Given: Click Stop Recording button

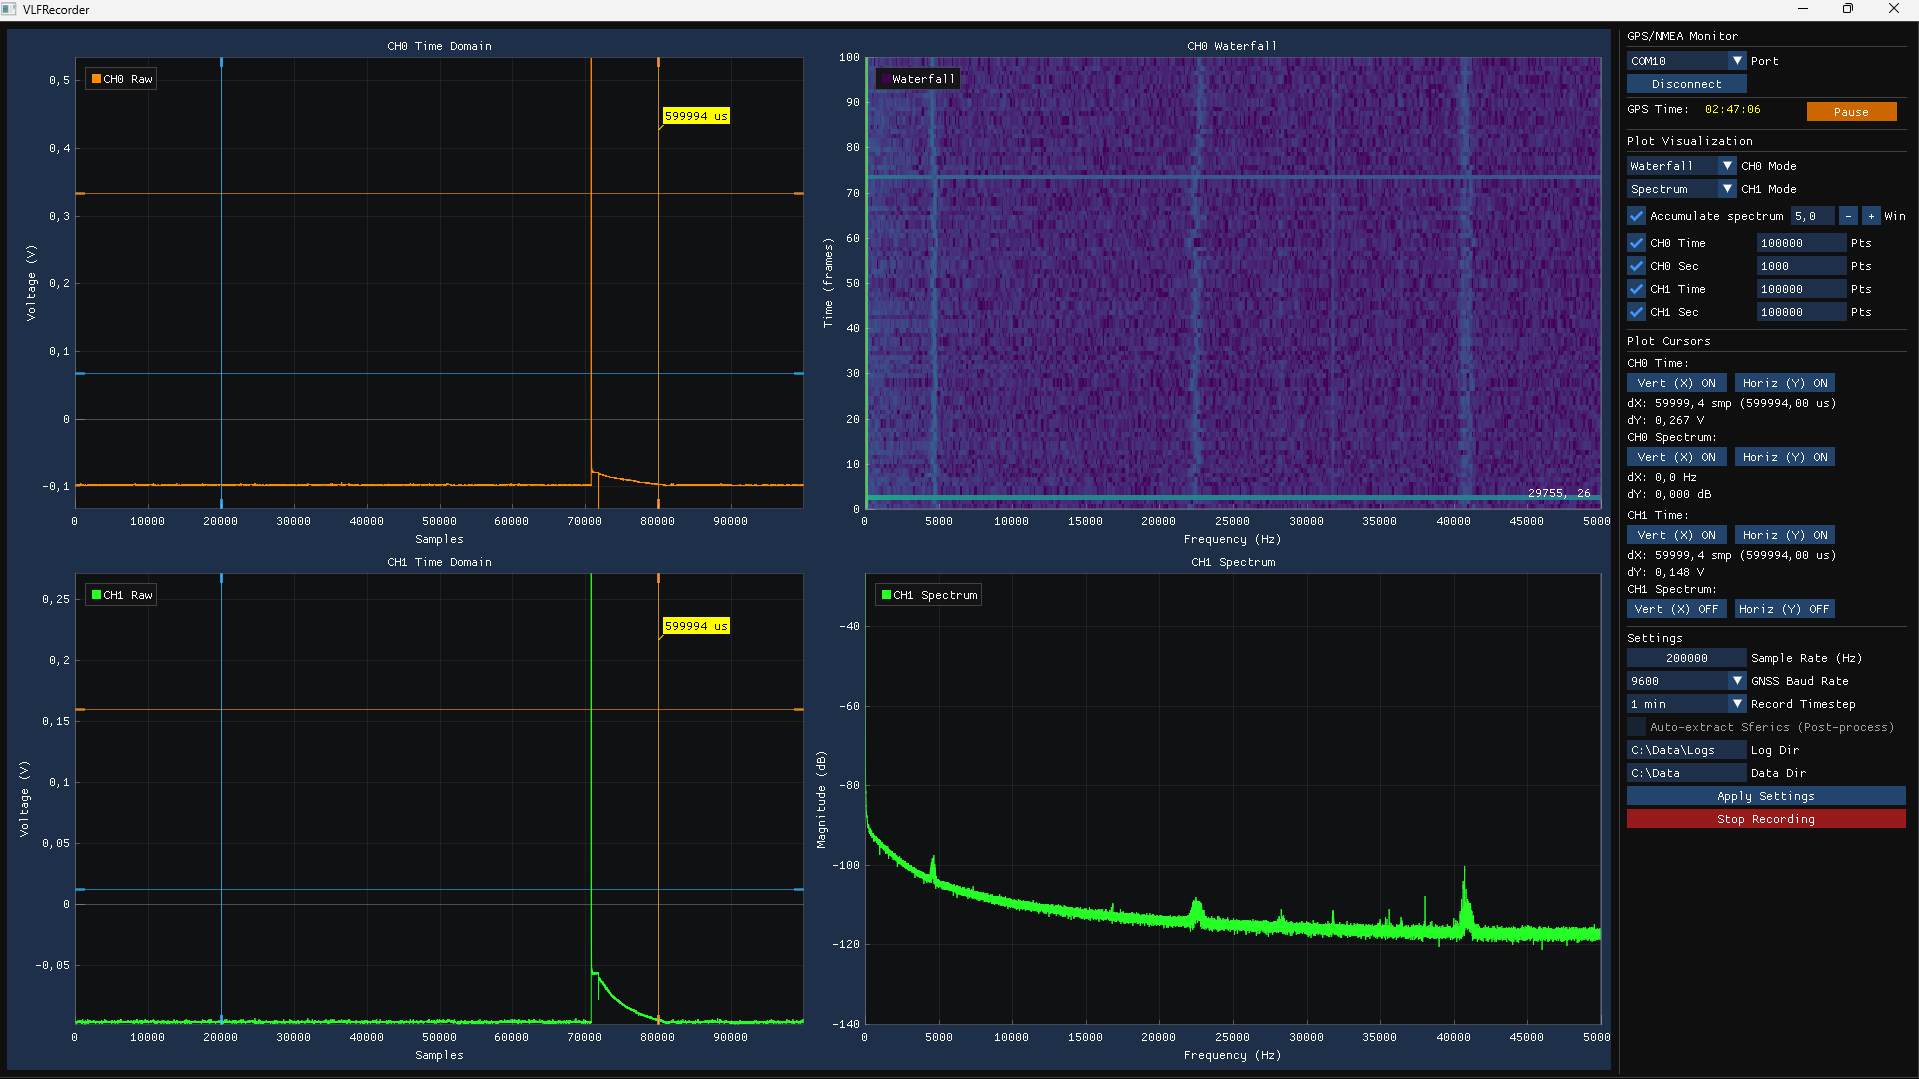Looking at the screenshot, I should click(x=1766, y=819).
